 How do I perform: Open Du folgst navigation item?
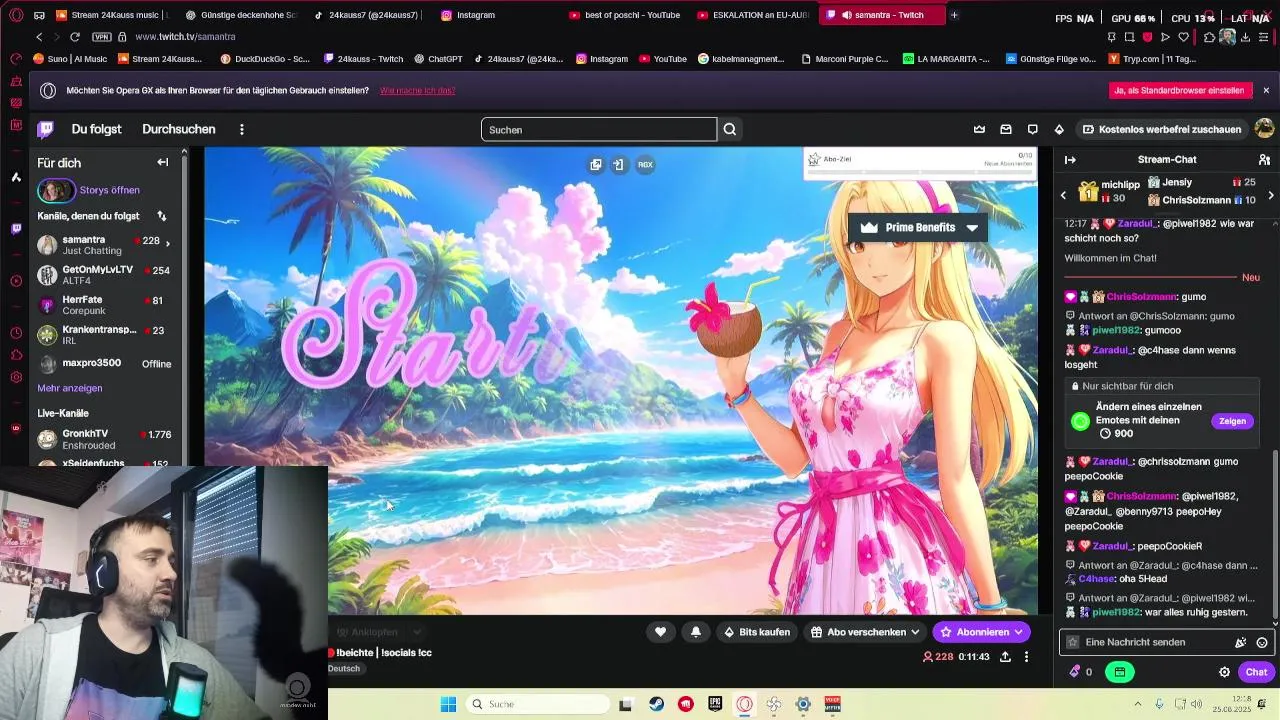pos(96,129)
